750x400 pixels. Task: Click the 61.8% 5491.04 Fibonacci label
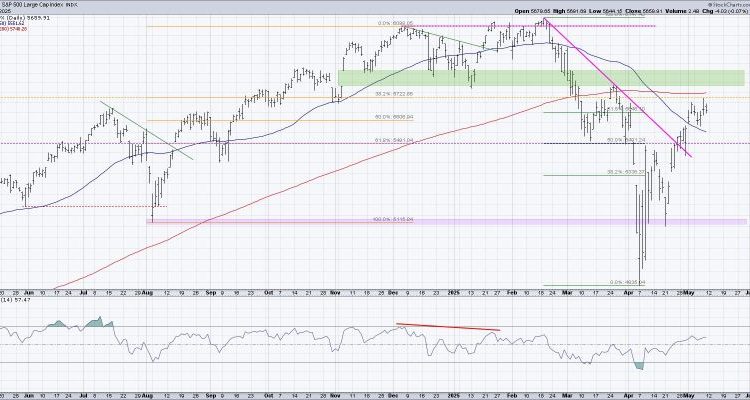tap(395, 140)
